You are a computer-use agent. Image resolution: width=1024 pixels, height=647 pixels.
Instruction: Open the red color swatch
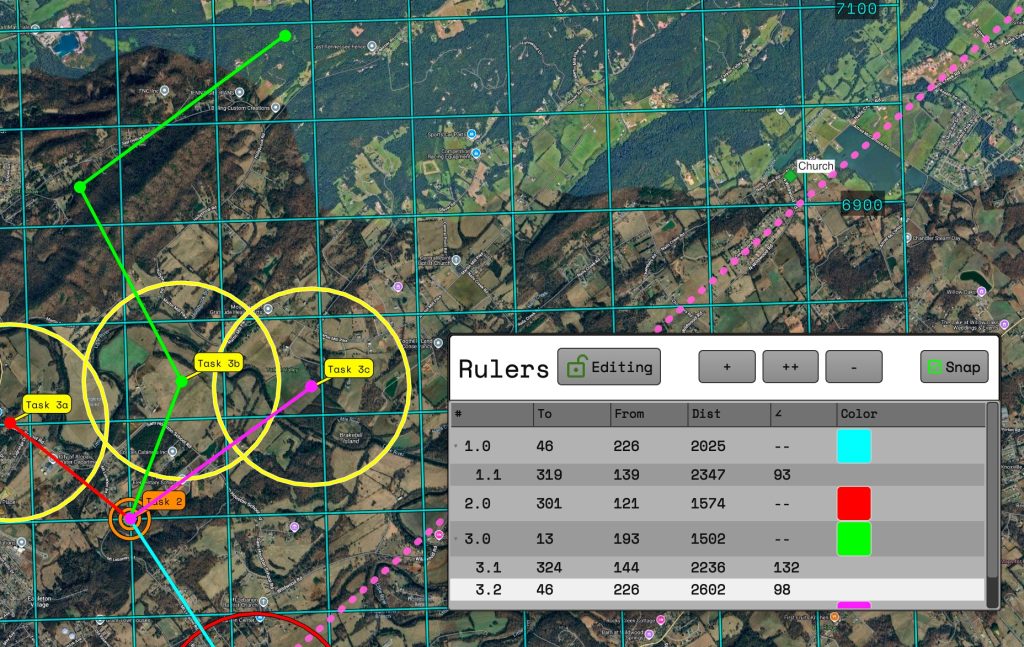point(854,502)
